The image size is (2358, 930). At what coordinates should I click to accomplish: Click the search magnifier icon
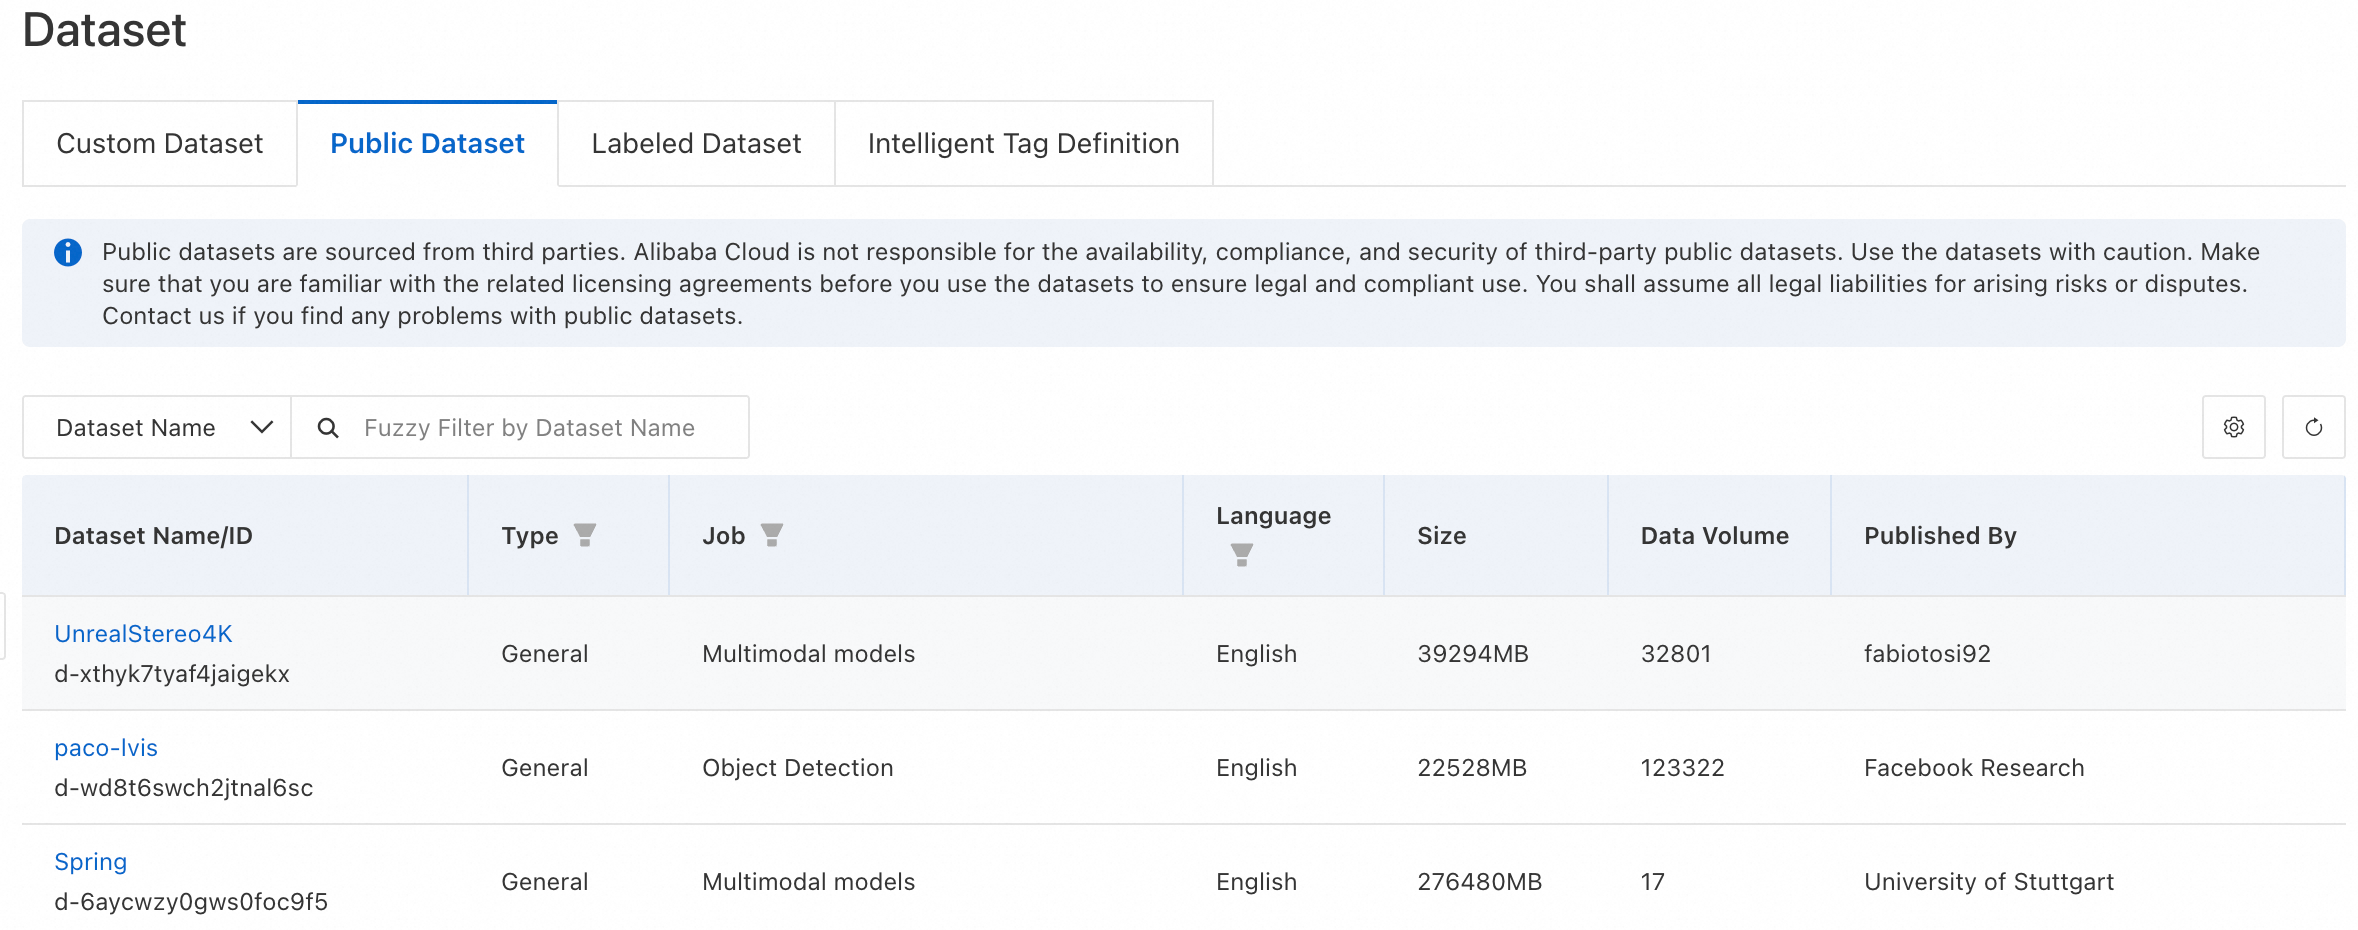(328, 428)
